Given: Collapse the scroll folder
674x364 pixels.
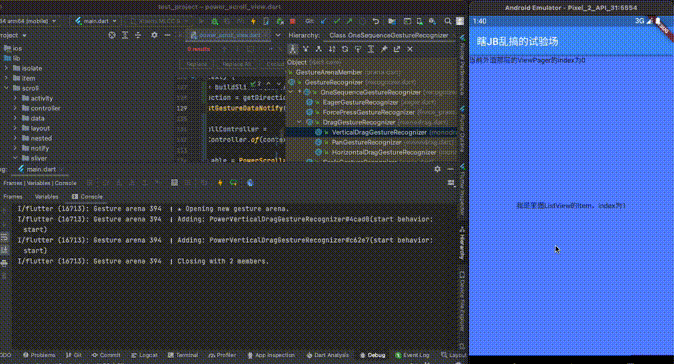Looking at the screenshot, I should click(x=6, y=88).
